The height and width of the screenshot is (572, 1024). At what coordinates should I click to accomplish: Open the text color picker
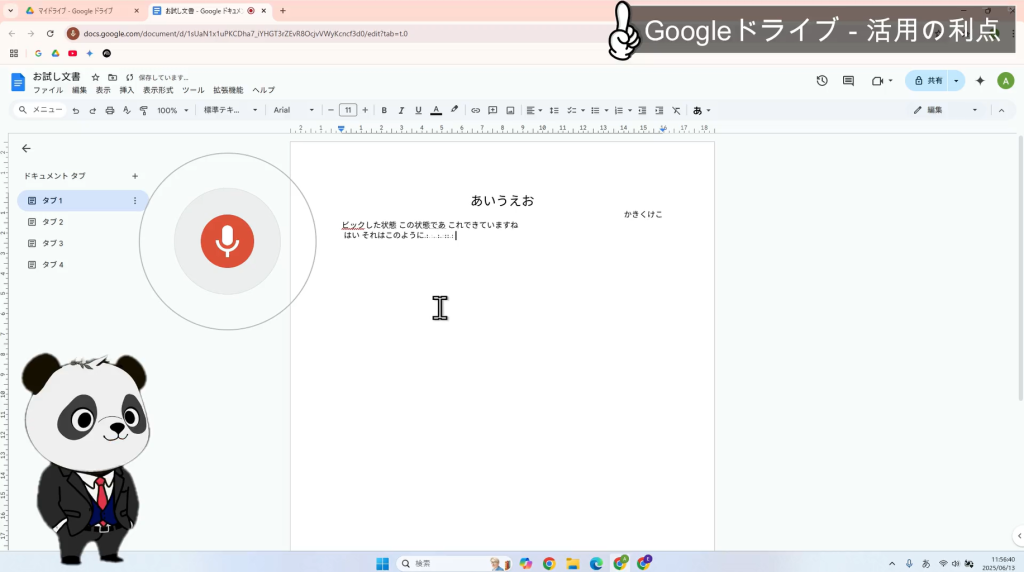click(x=436, y=110)
